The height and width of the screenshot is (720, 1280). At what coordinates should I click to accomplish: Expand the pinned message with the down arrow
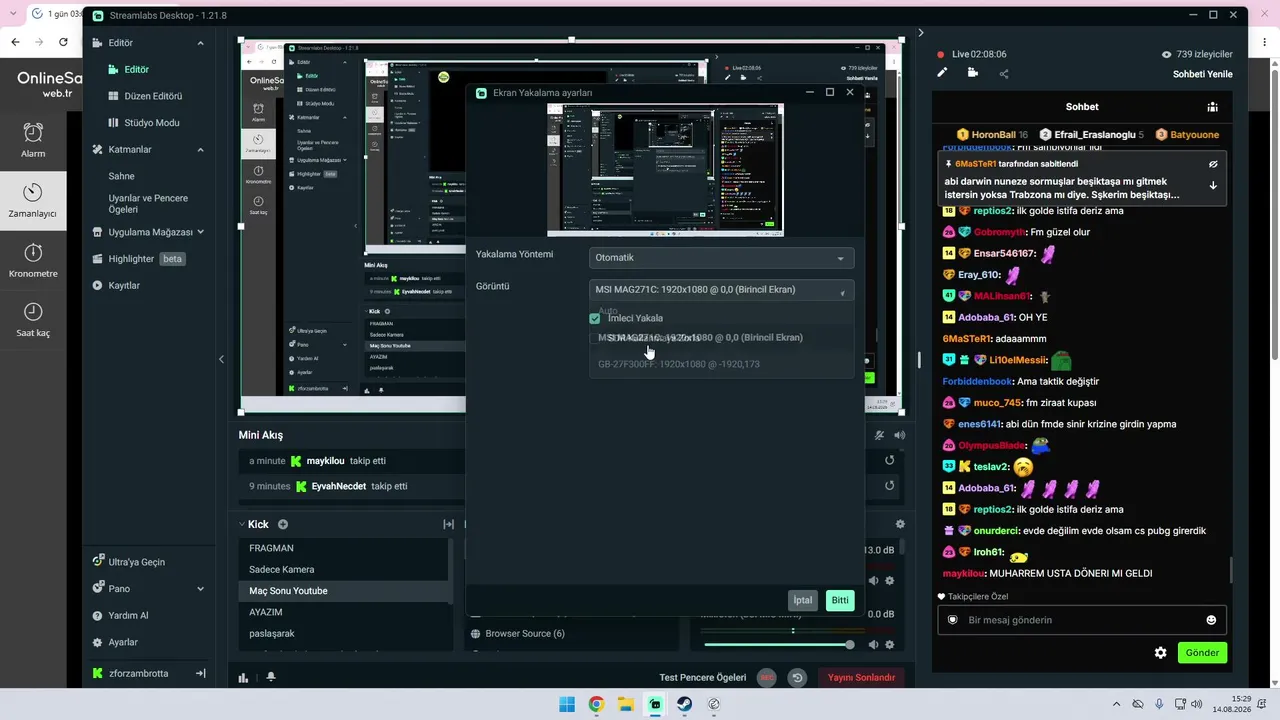[1213, 185]
